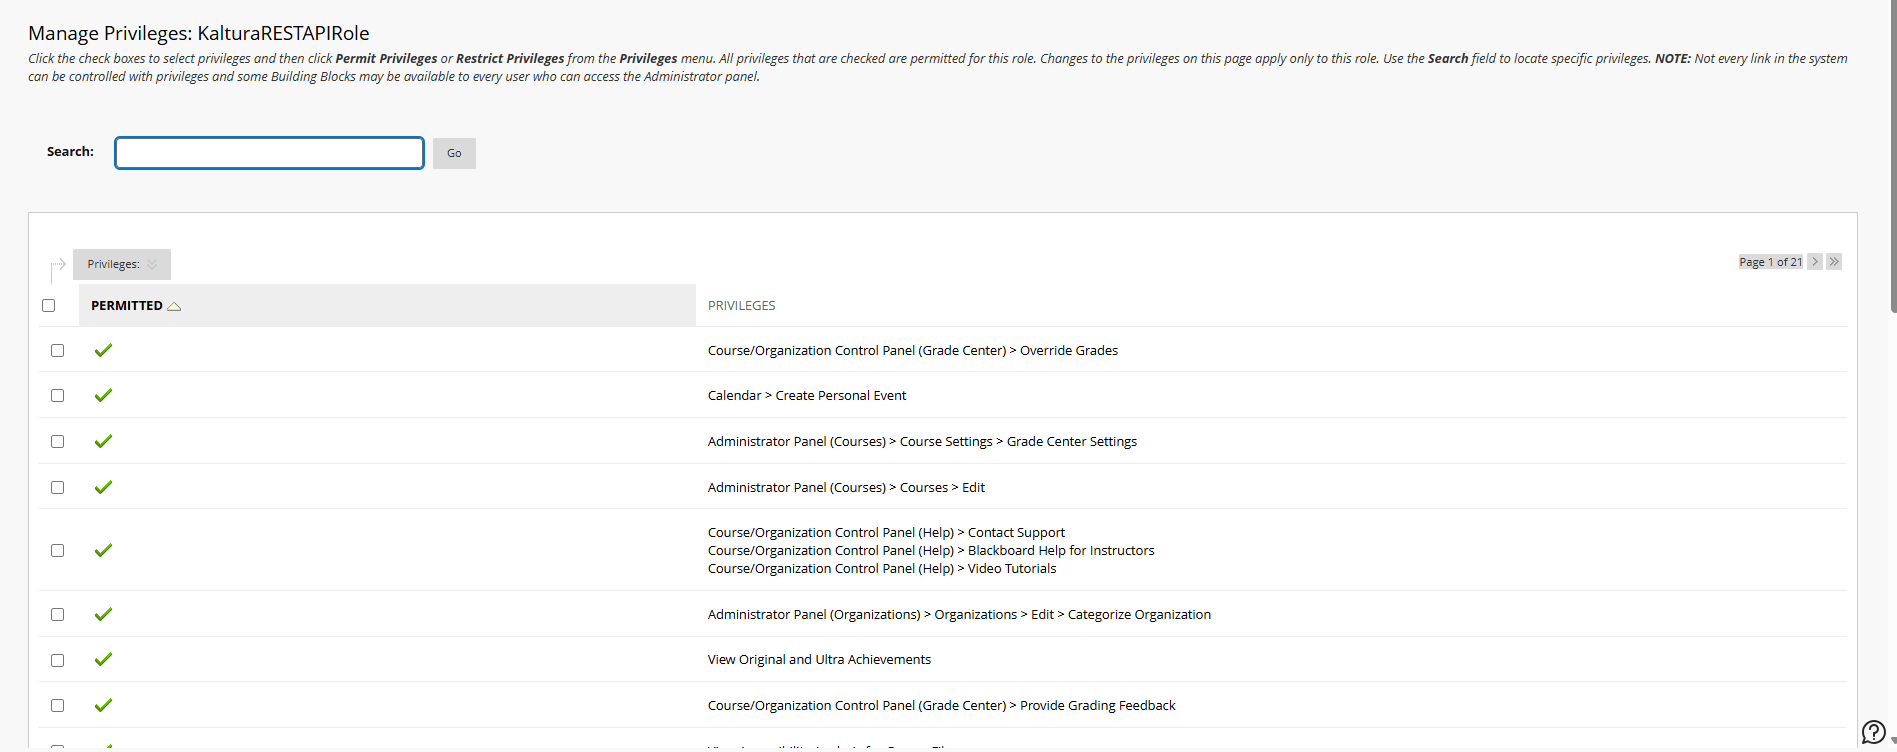Click the PRIVILEGES column header

[x=741, y=306]
